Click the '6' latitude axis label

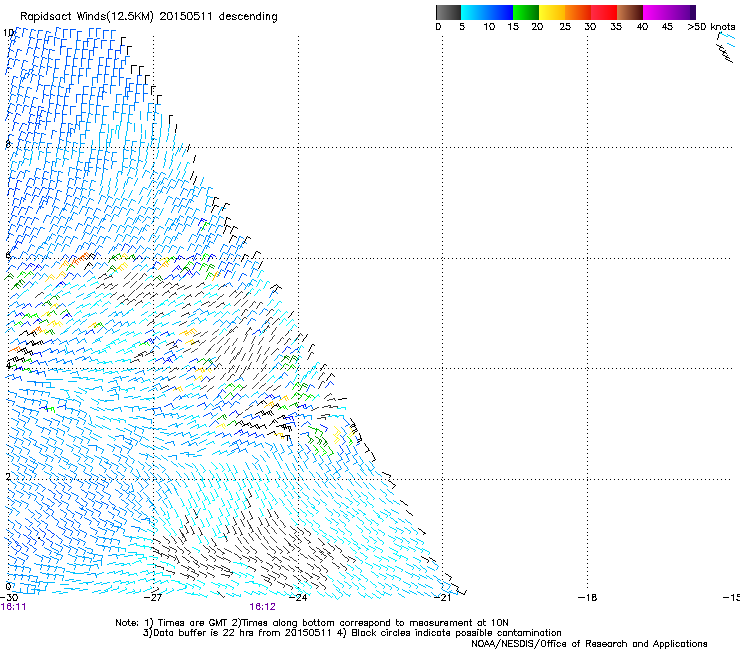8,255
